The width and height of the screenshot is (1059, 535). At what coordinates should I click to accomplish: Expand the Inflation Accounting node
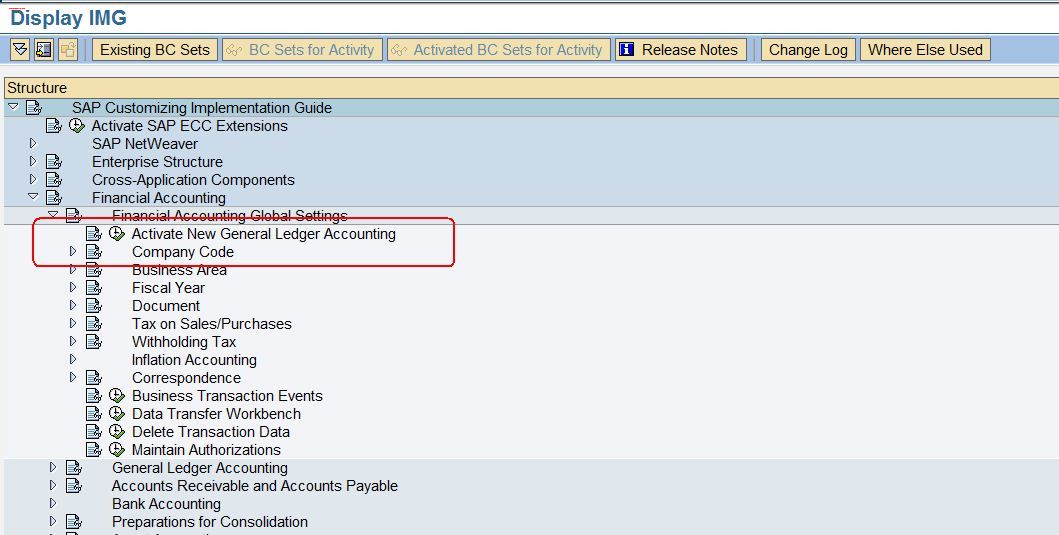73,359
